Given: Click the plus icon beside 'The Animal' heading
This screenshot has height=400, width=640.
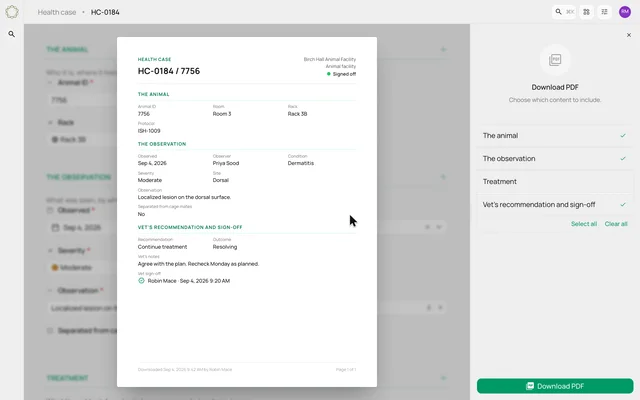Looking at the screenshot, I should 443,49.
